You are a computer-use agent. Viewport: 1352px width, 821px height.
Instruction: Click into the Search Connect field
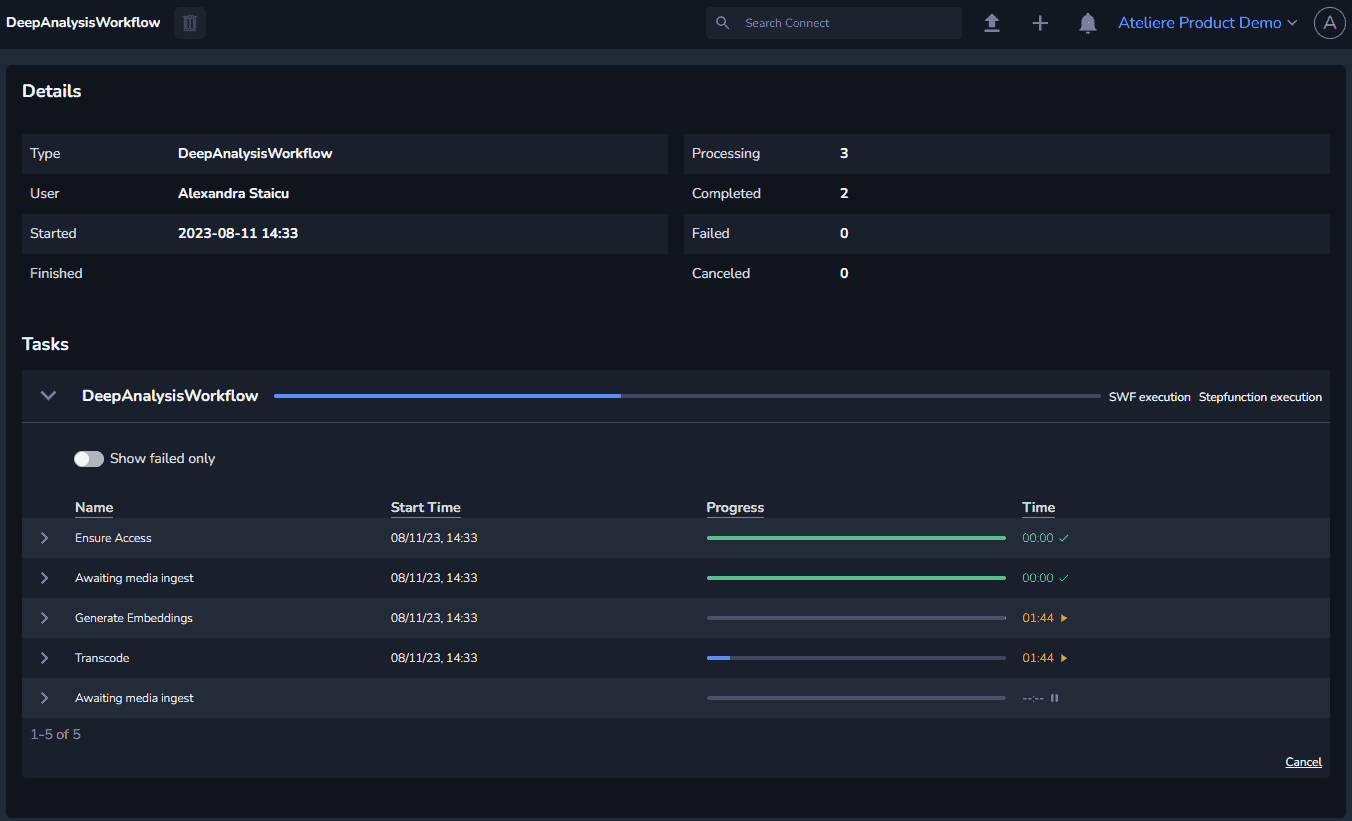(x=845, y=23)
